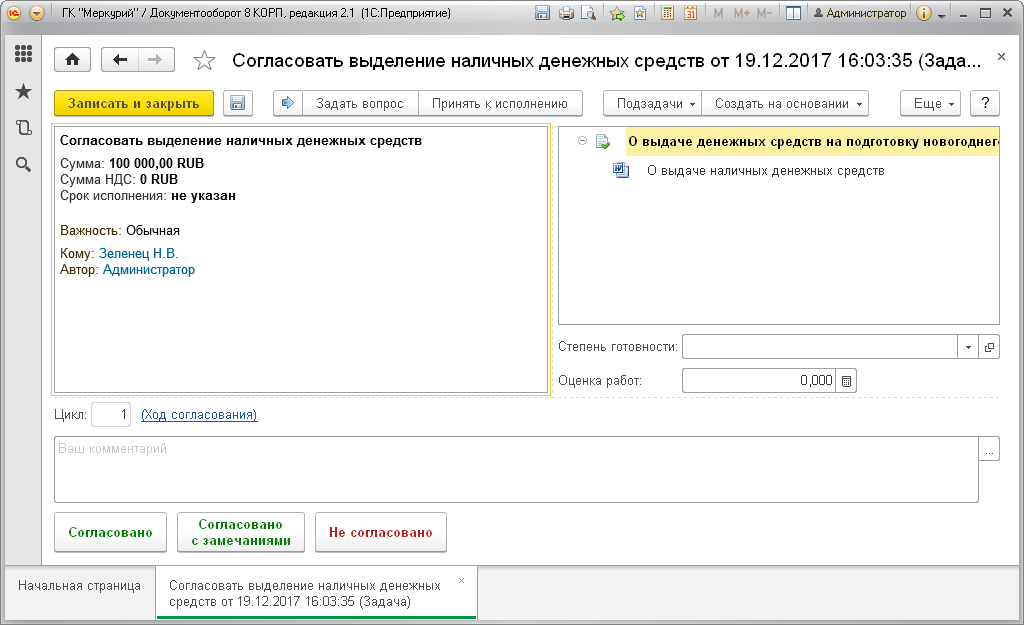Open comment selection ellipsis button

tap(989, 449)
